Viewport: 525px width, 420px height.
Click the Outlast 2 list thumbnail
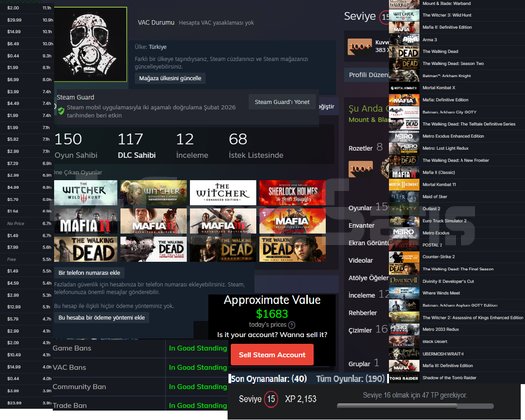(404, 209)
